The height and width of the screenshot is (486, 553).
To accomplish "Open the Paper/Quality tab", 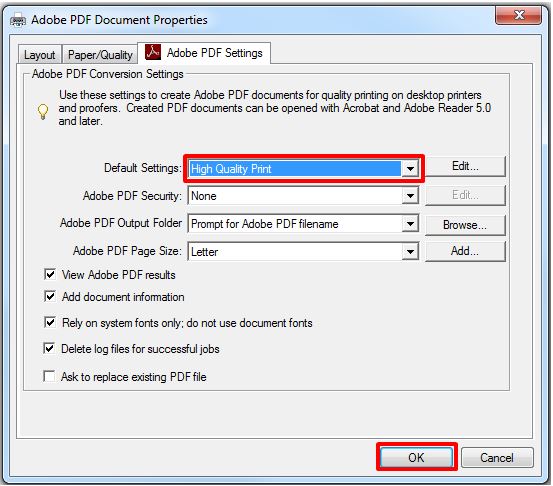I will (x=100, y=55).
